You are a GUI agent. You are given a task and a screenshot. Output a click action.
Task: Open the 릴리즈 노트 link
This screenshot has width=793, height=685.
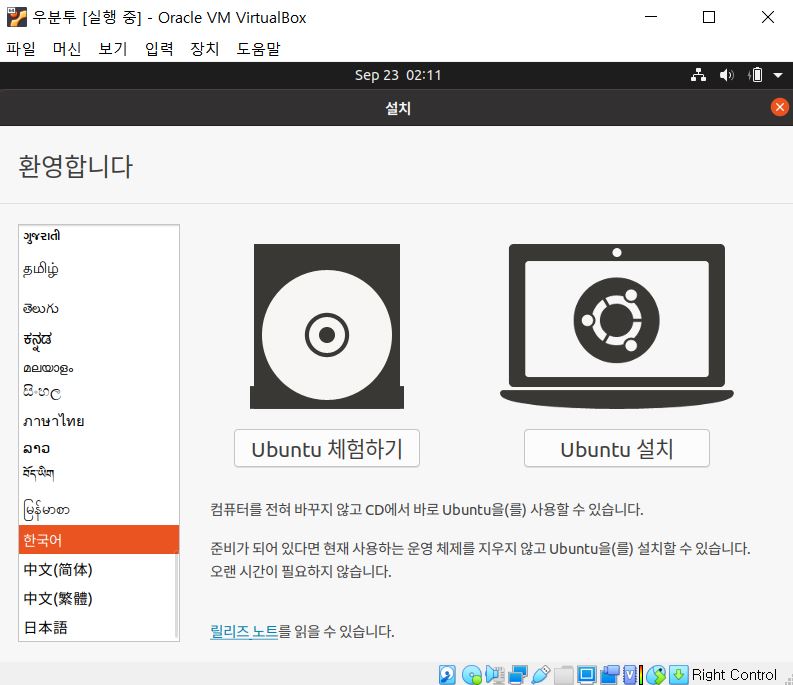(244, 631)
